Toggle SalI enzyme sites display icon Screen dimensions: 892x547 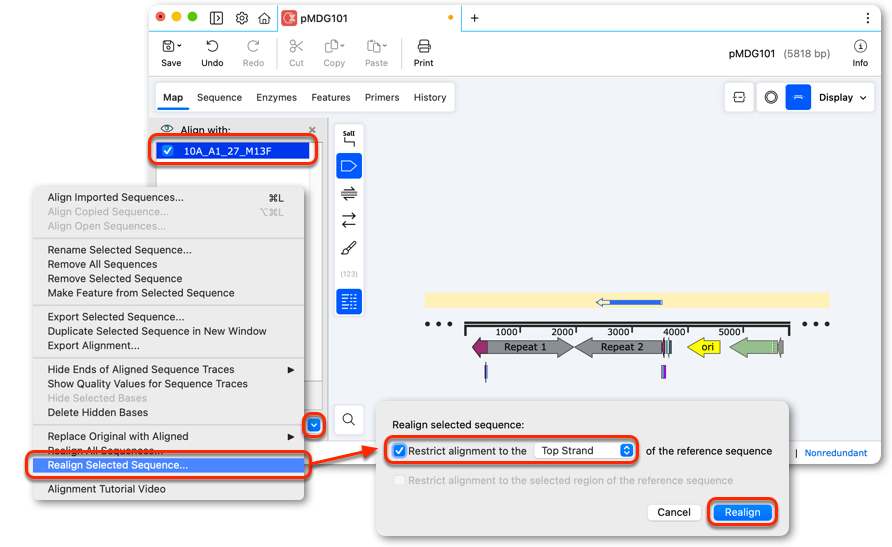coord(349,138)
